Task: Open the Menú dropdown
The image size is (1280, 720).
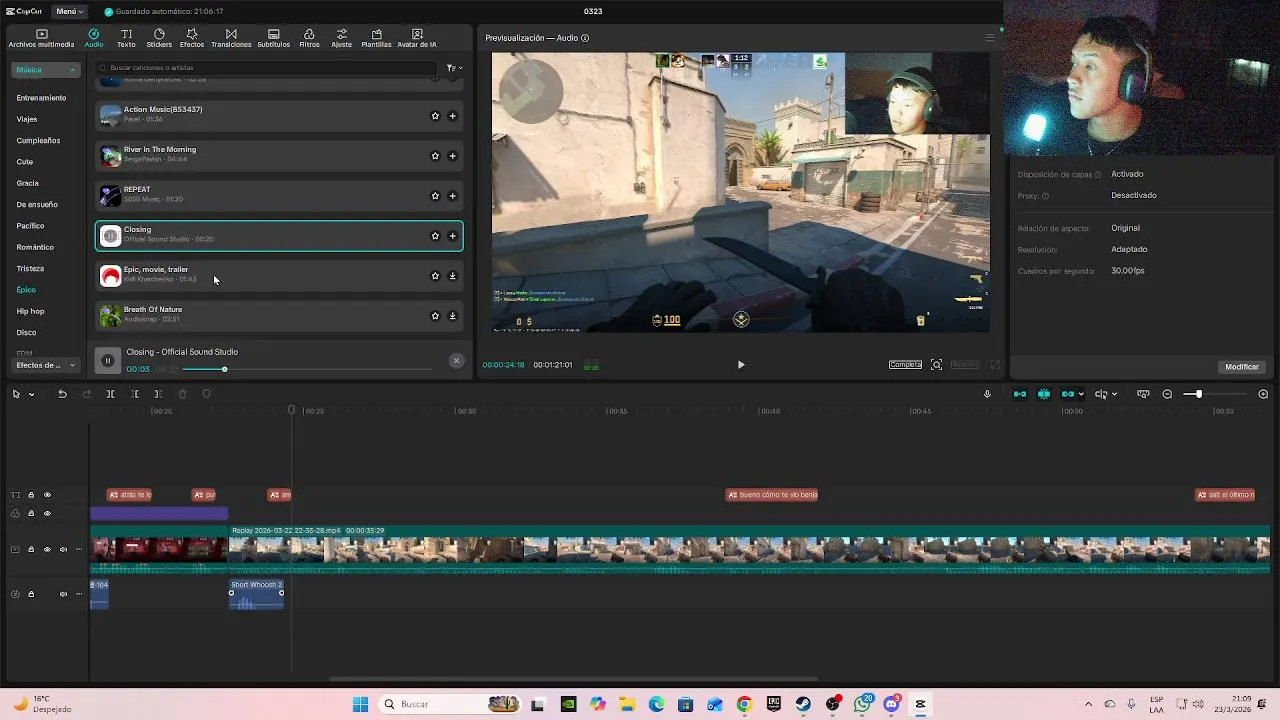Action: (69, 11)
